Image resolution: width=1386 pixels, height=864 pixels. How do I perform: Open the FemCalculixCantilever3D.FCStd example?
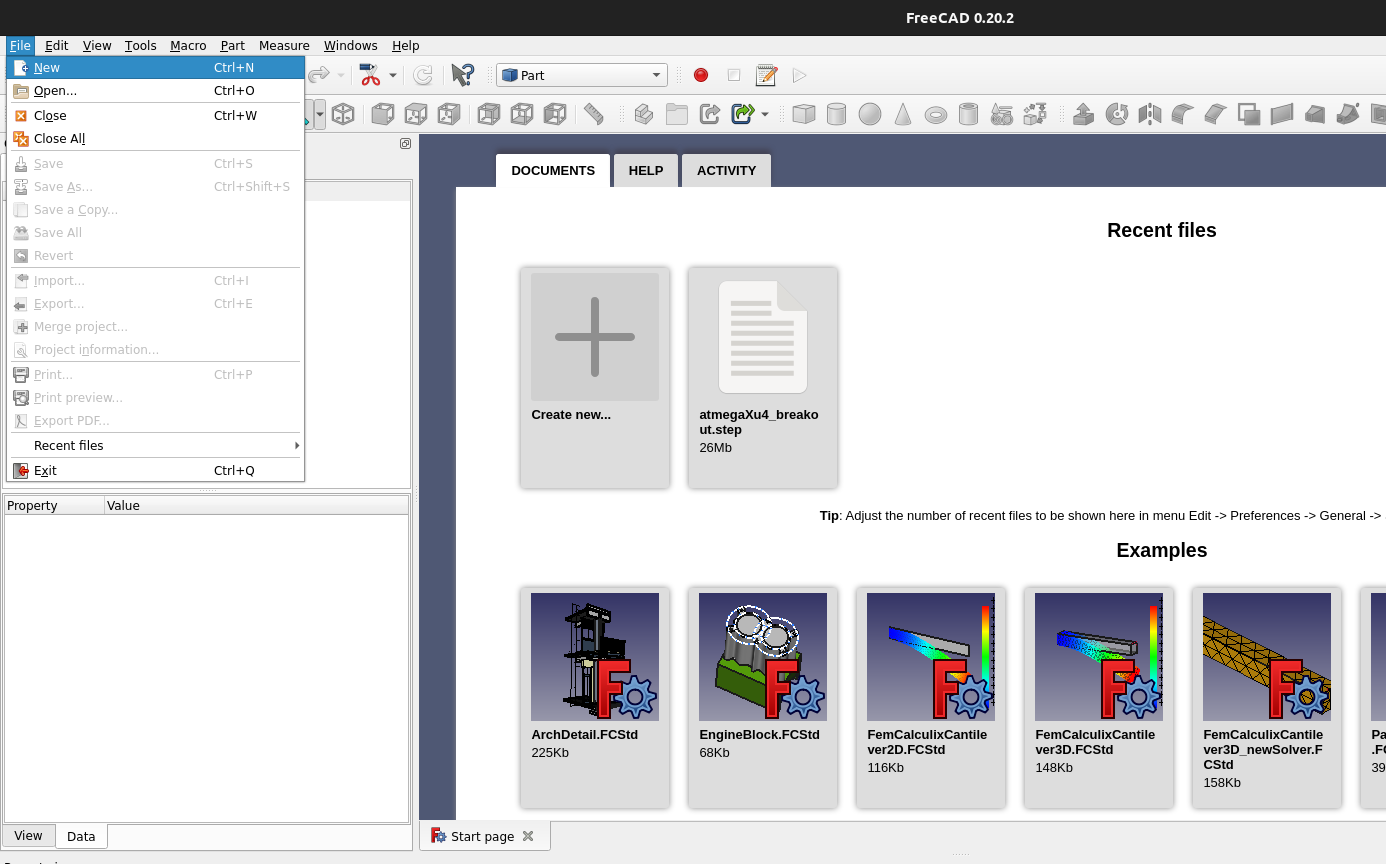[x=1099, y=698]
